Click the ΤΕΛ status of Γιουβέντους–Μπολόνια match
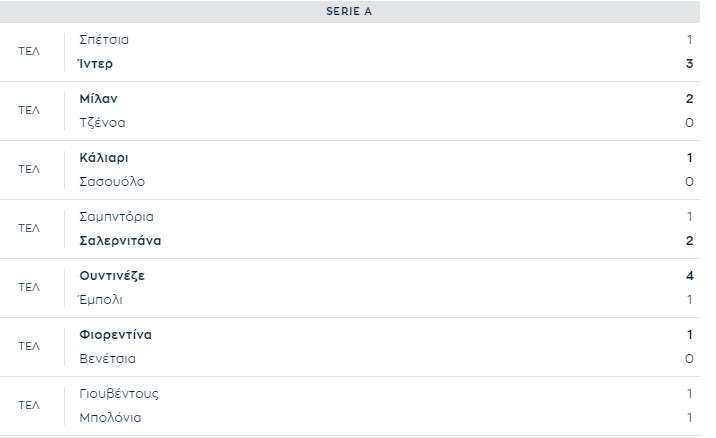716x438 pixels. pos(29,405)
